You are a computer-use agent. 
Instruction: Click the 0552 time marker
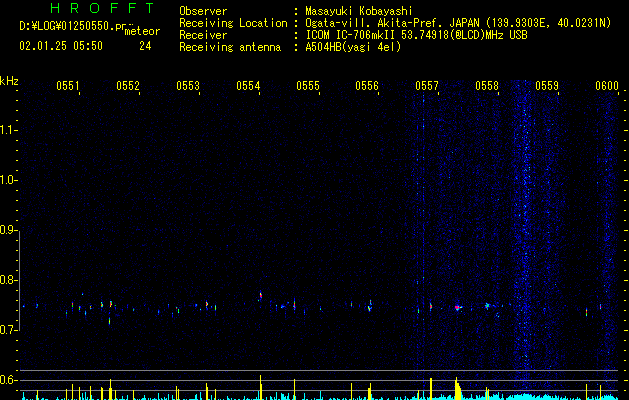click(x=128, y=86)
